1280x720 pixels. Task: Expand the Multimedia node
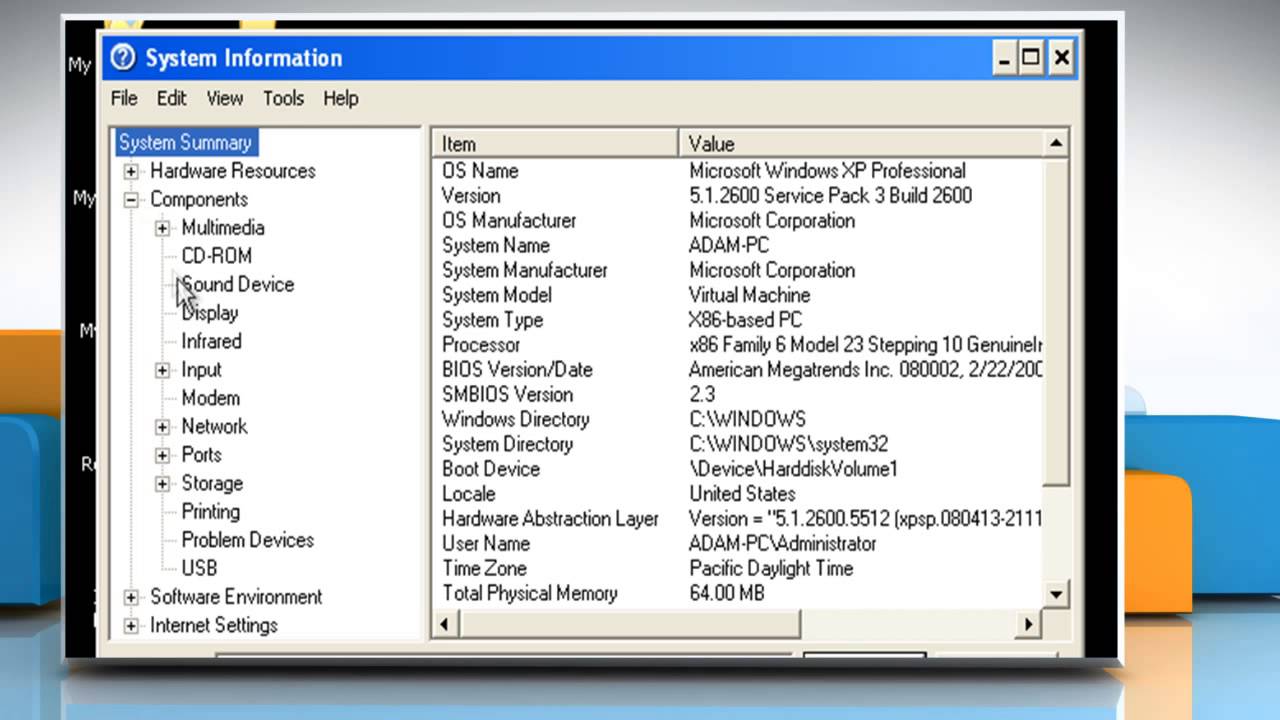coord(162,228)
